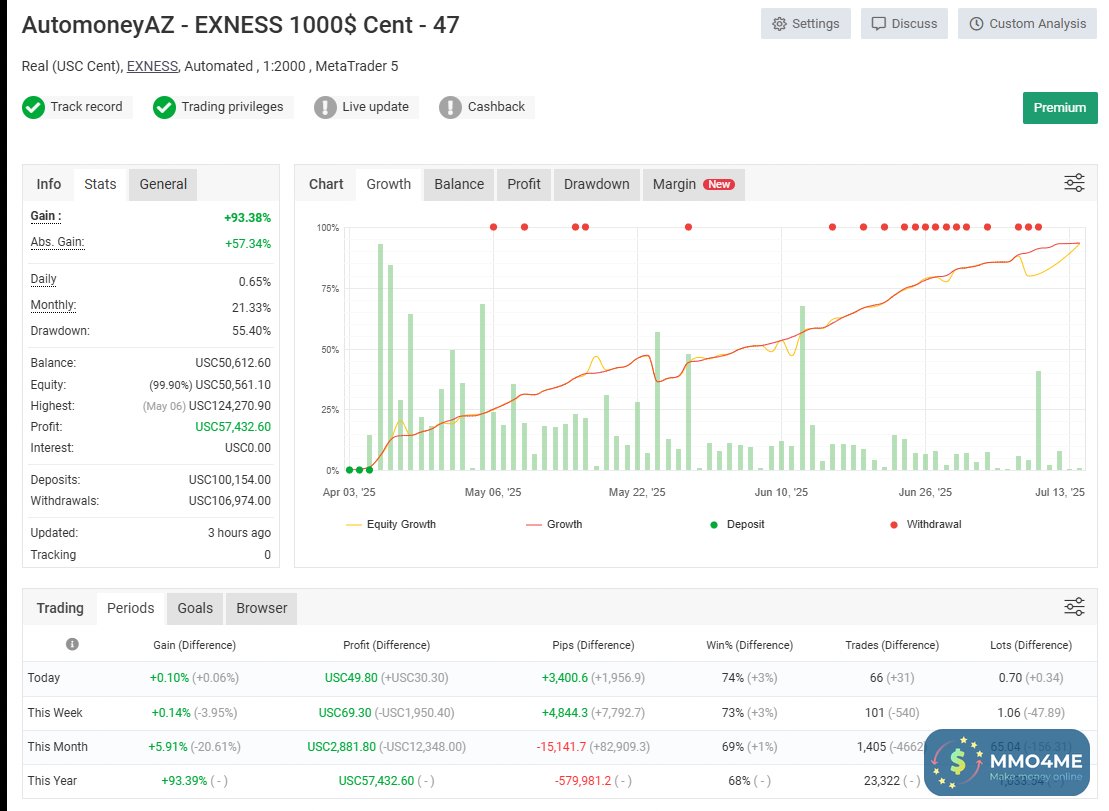Image resolution: width=1109 pixels, height=811 pixels.
Task: Click the '3 hours ago' updated value
Action: click(x=239, y=533)
